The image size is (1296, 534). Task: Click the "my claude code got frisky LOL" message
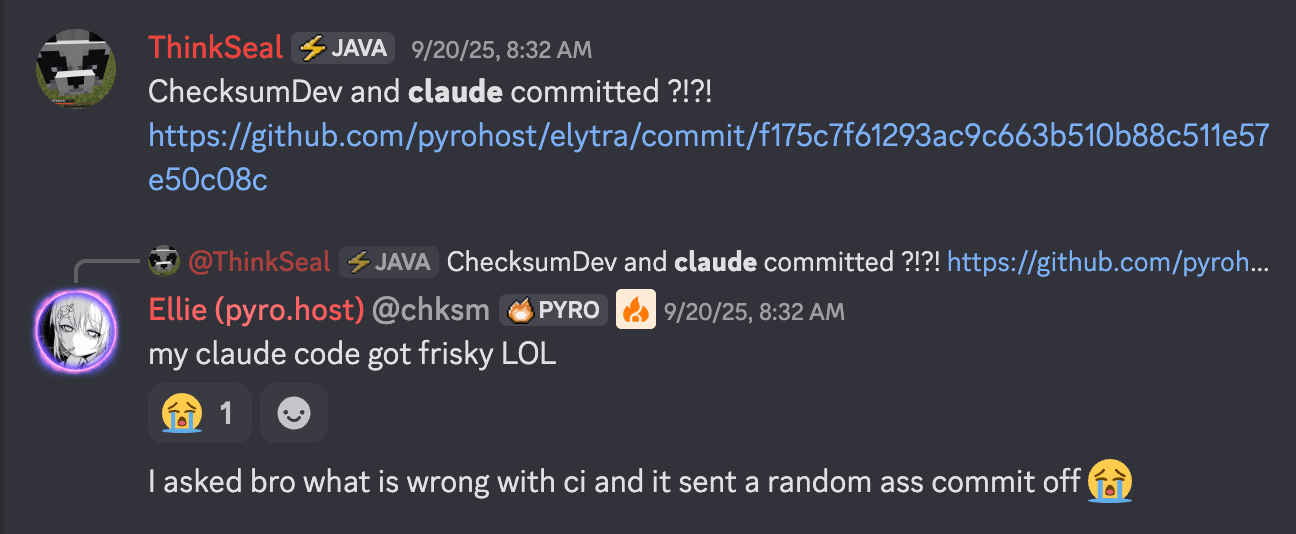pos(351,354)
